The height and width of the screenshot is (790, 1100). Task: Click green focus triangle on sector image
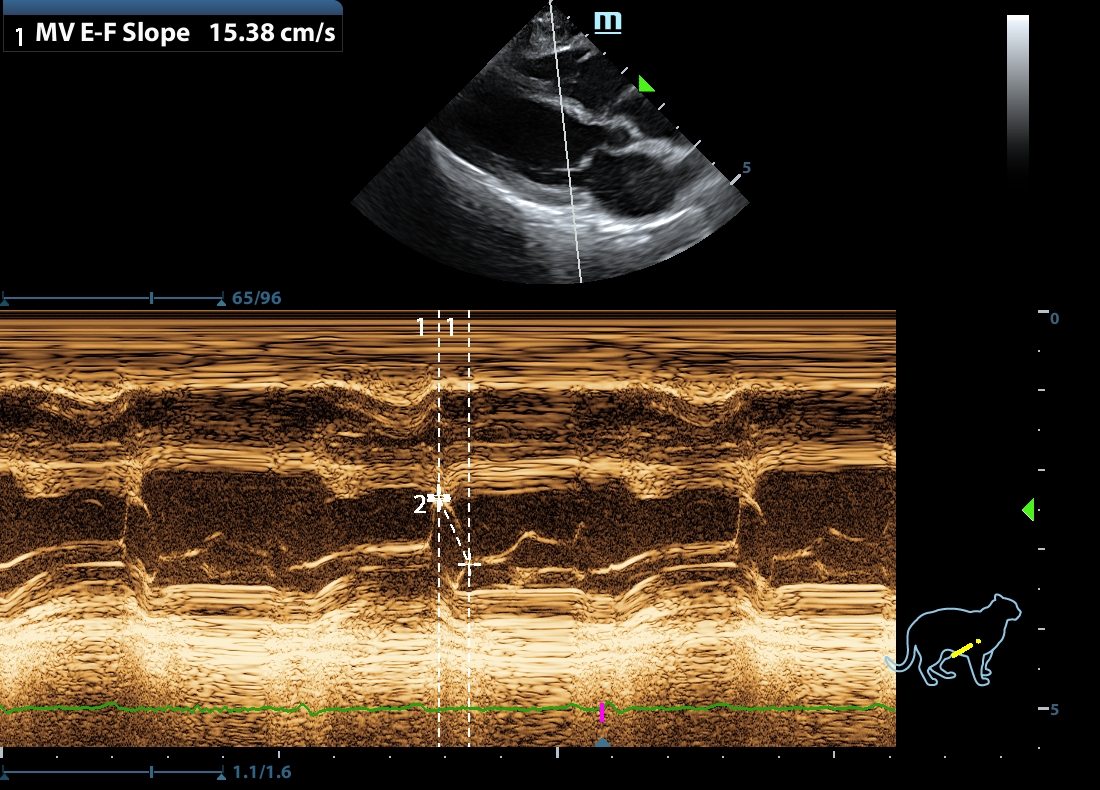[x=646, y=85]
